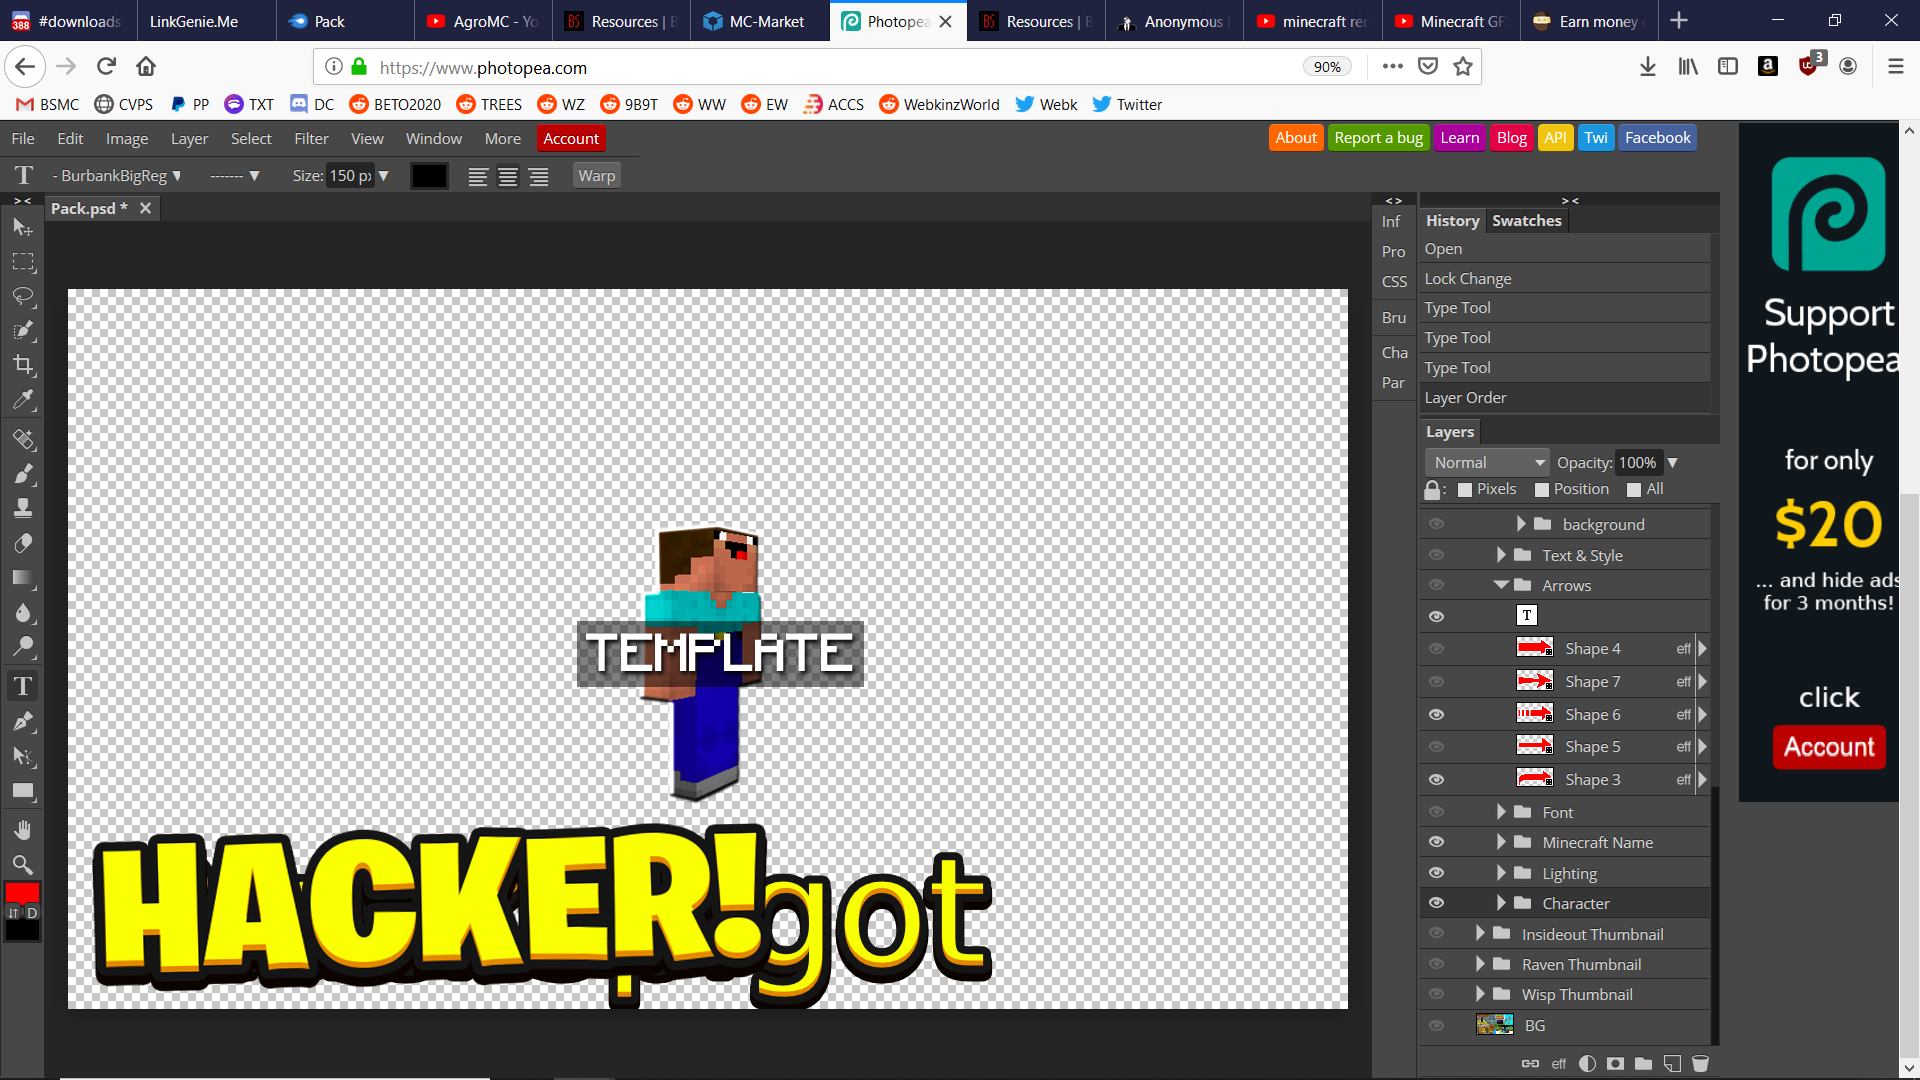Select the Brush tool
The height and width of the screenshot is (1080, 1920).
23,474
